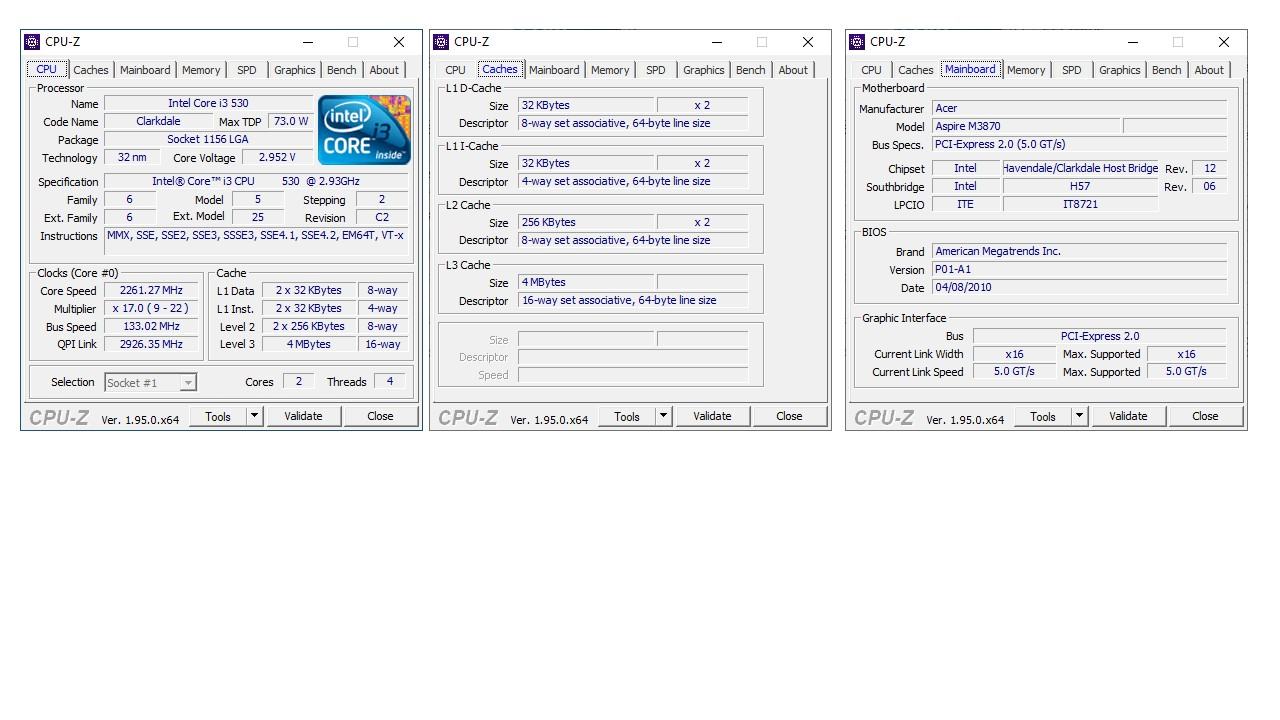Open the Caches tab in the left window
This screenshot has width=1280, height=720.
click(90, 70)
